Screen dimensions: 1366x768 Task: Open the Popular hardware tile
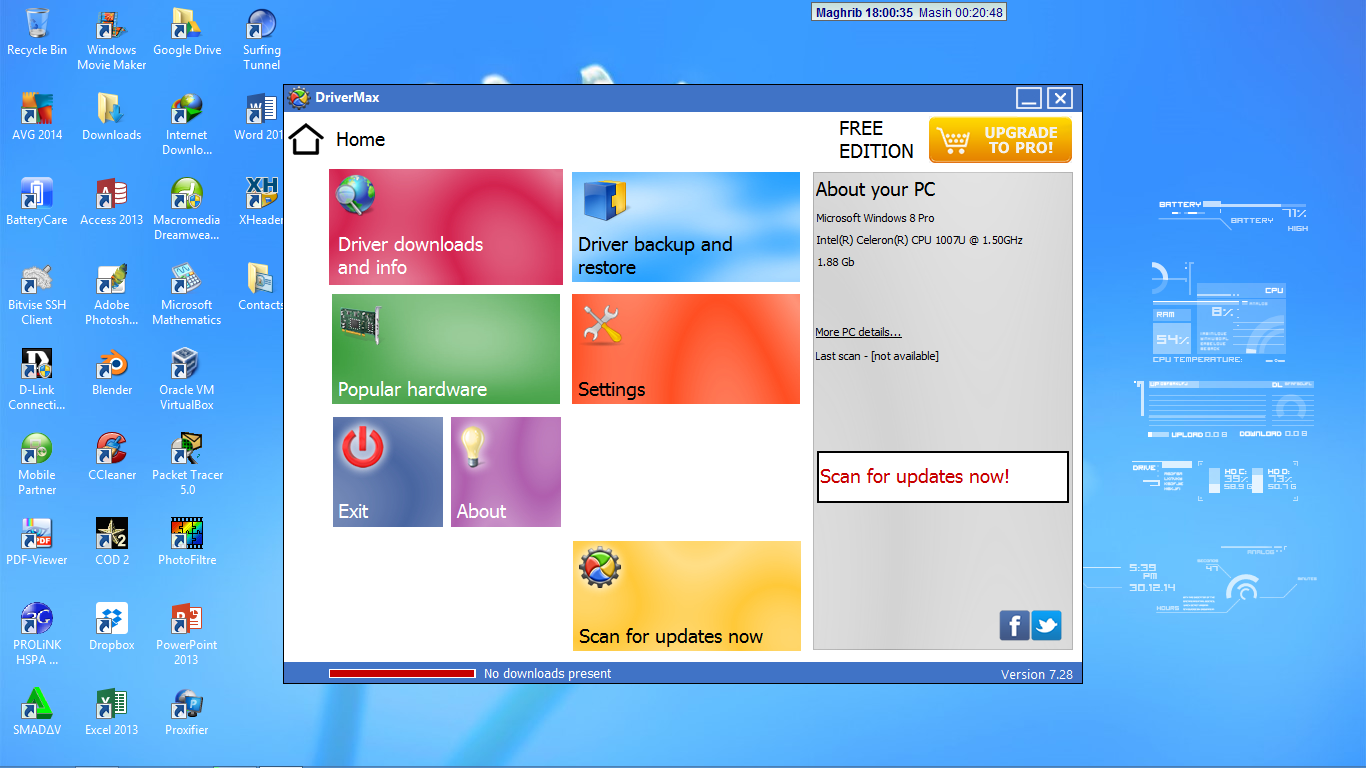coord(446,349)
